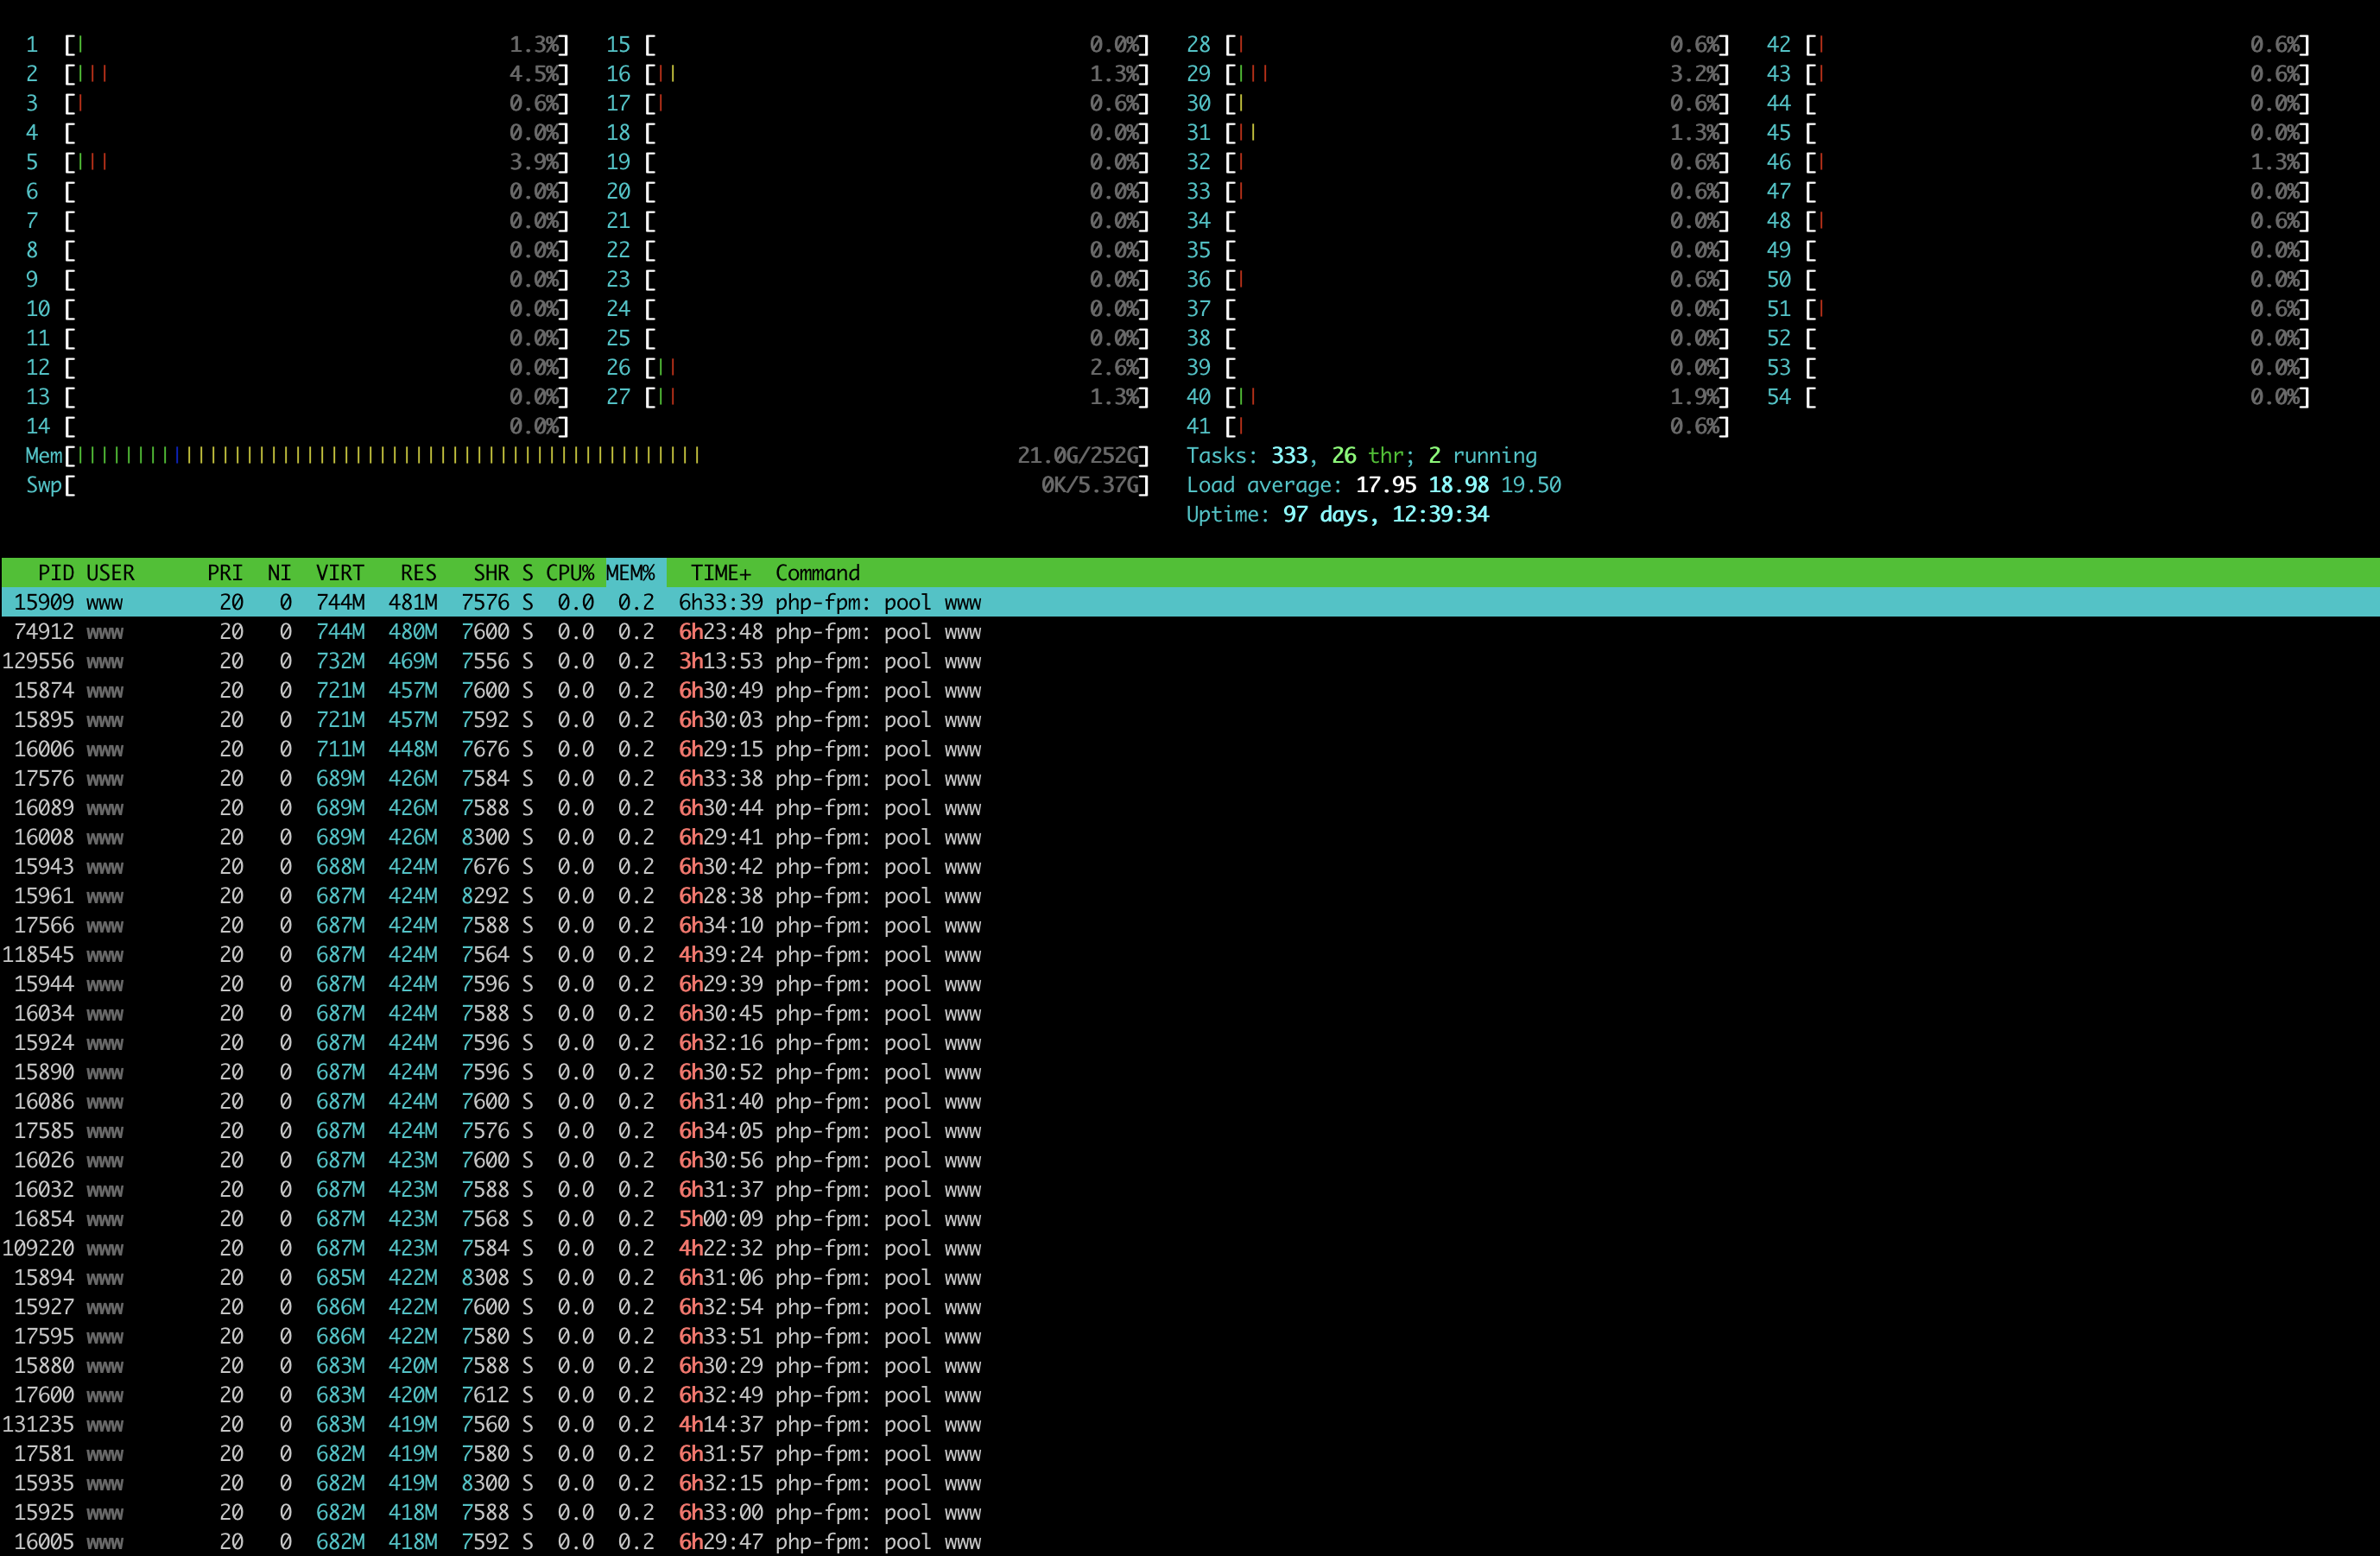Sort processes by the USER column header

[110, 572]
